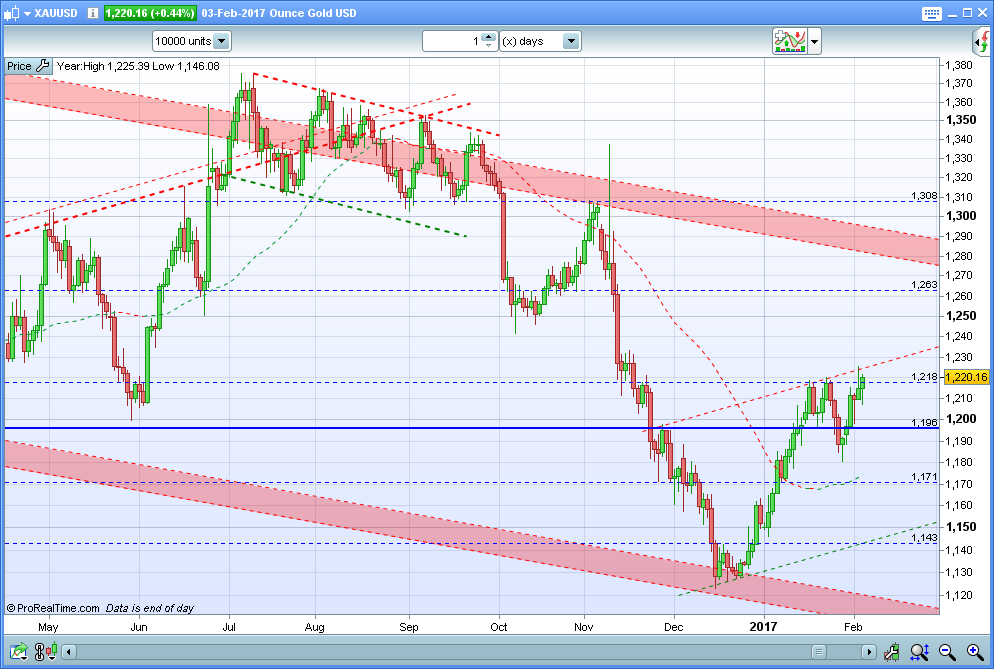
Task: Click the 1,263 horizontal level label
Action: 924,285
